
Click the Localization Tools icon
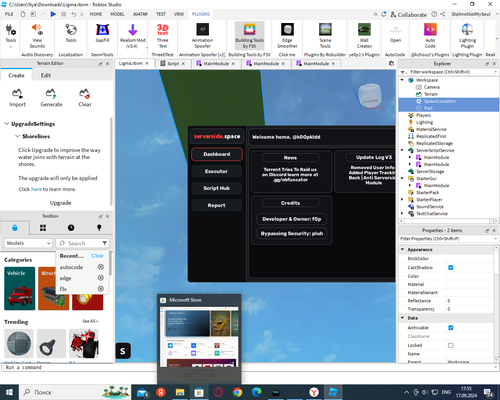point(71,33)
